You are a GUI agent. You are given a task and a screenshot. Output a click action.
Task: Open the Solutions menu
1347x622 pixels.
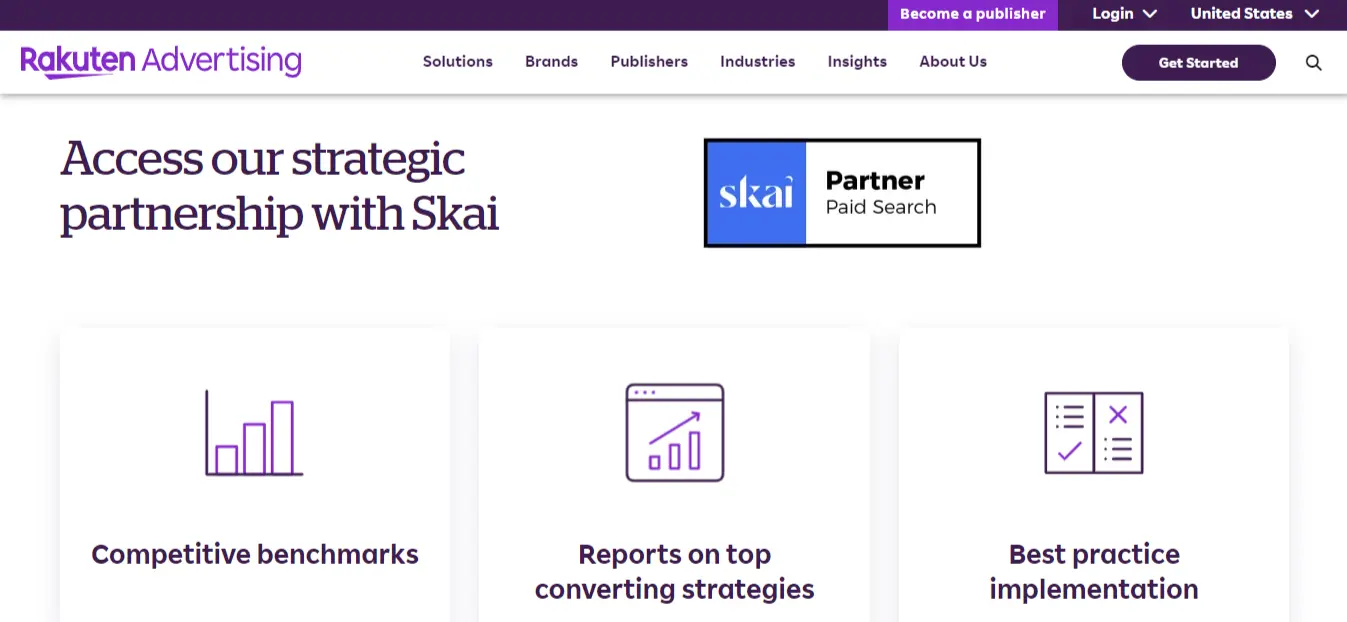[458, 61]
